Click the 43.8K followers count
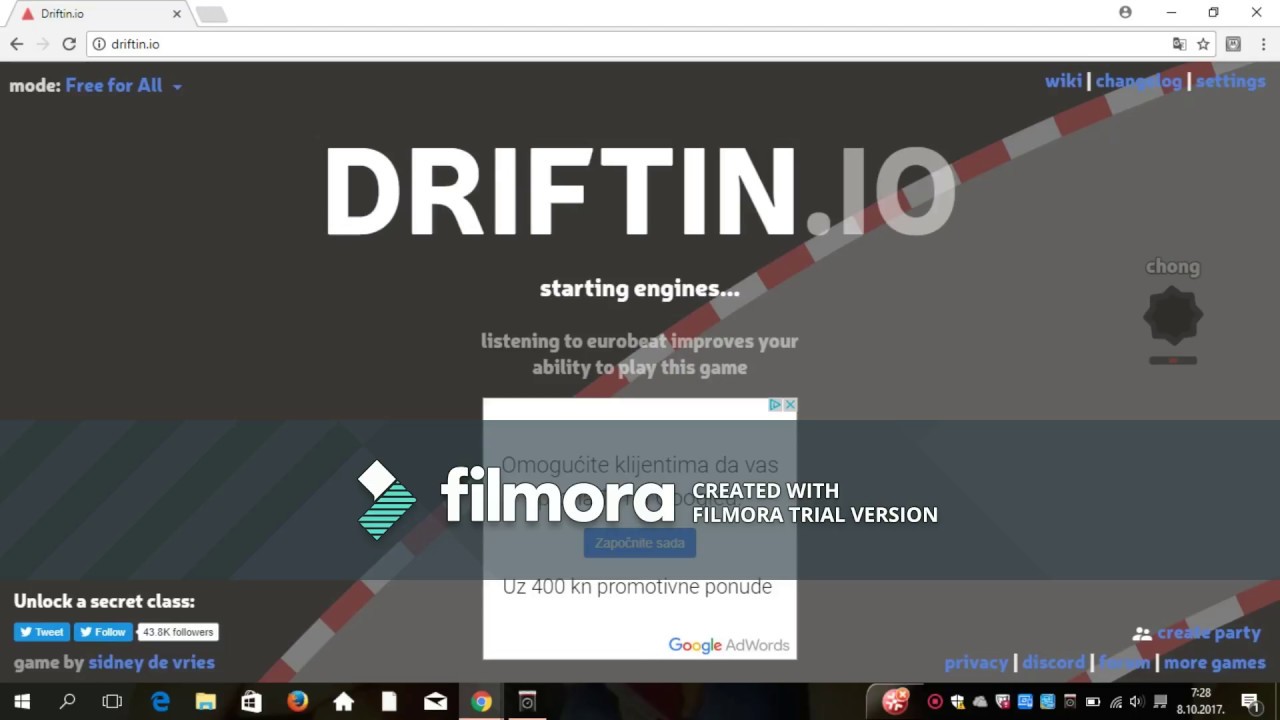This screenshot has height=720, width=1280. (178, 632)
